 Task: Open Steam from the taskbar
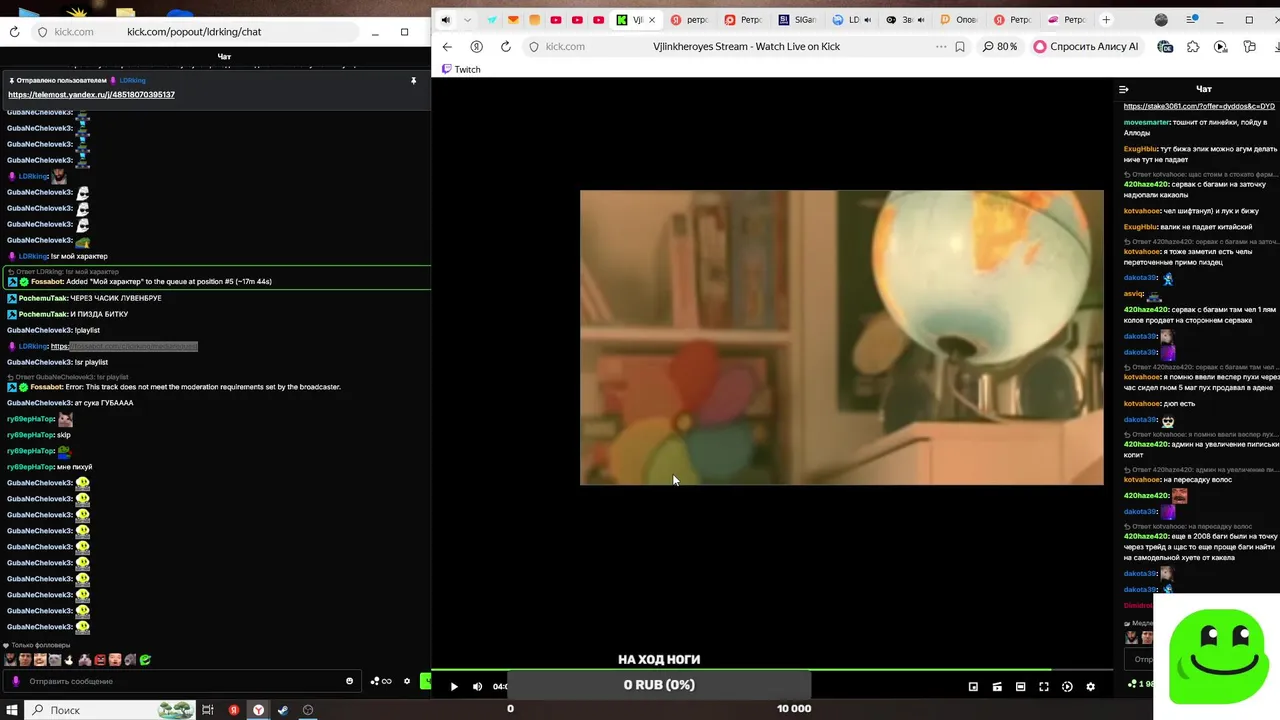(283, 710)
